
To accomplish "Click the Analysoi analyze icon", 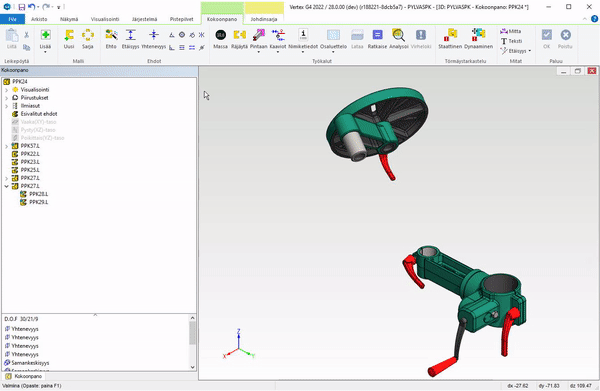I will pyautogui.click(x=398, y=35).
